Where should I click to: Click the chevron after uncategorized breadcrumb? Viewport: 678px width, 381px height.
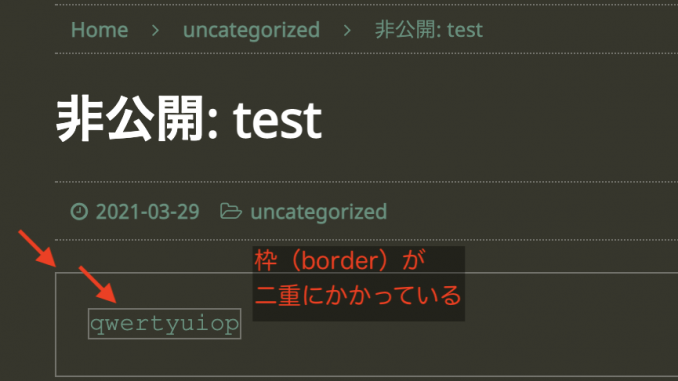point(347,30)
